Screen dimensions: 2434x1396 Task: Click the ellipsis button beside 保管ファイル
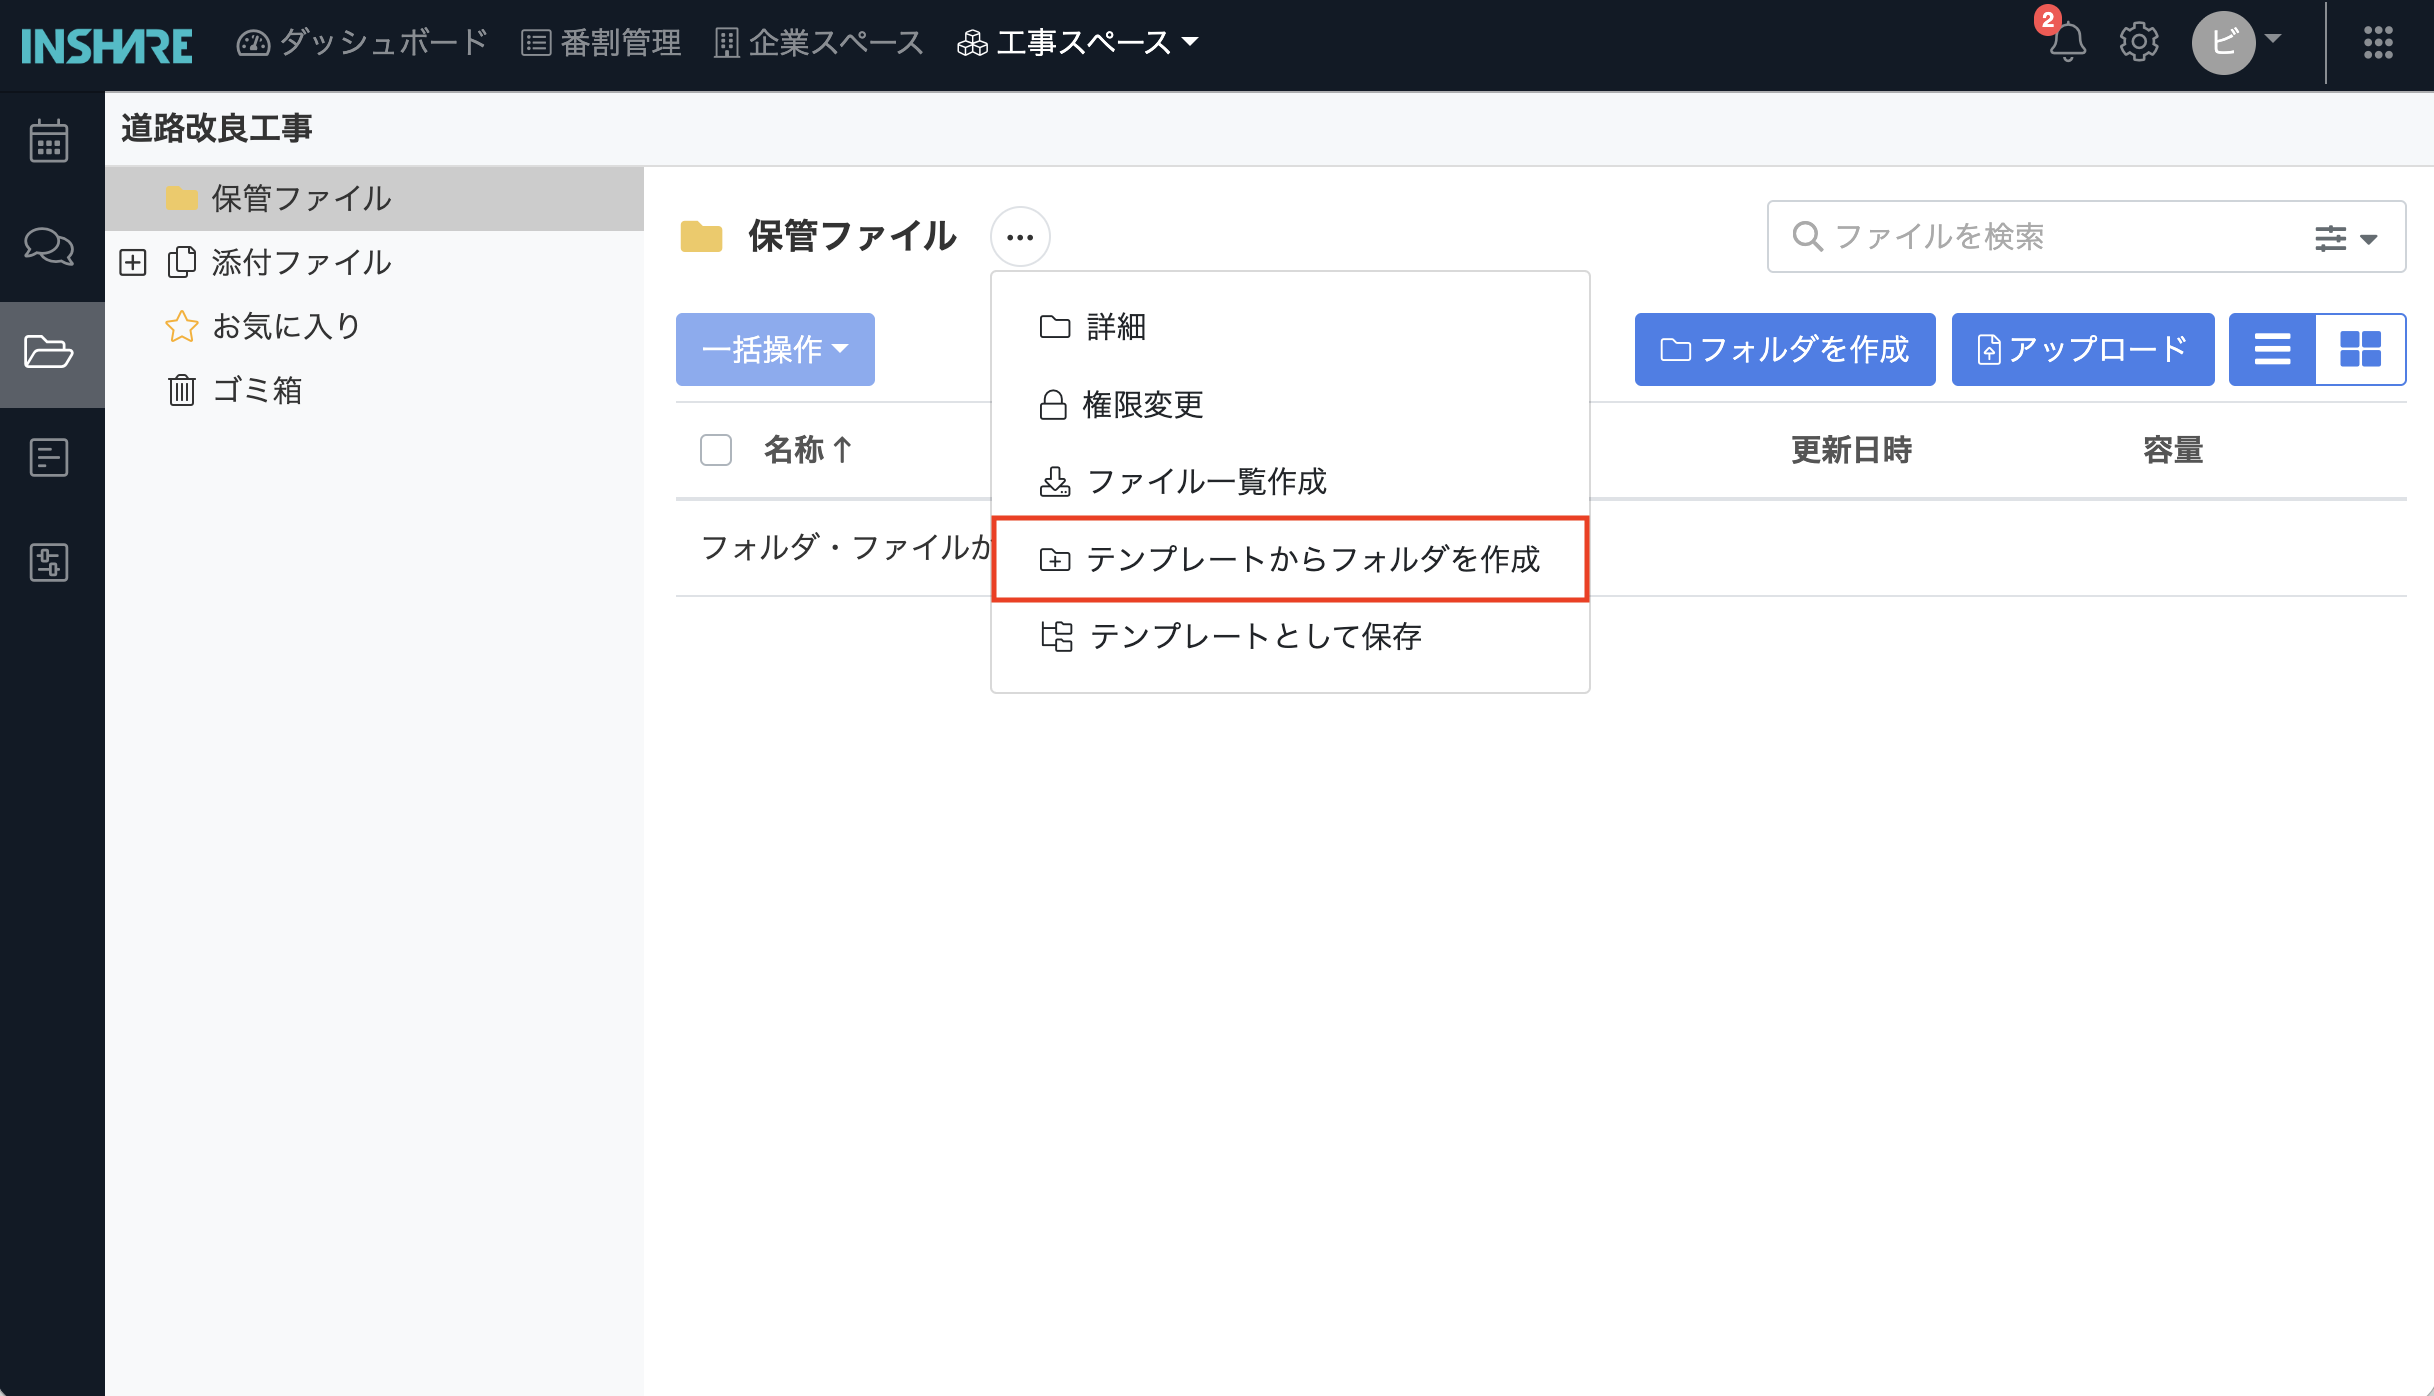click(x=1020, y=237)
